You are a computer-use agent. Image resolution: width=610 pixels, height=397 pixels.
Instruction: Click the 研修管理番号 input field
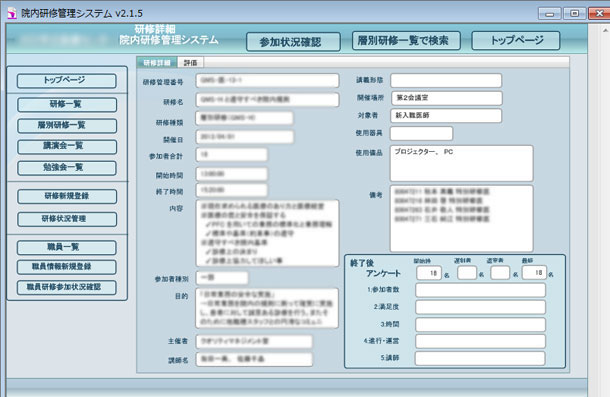tap(267, 81)
